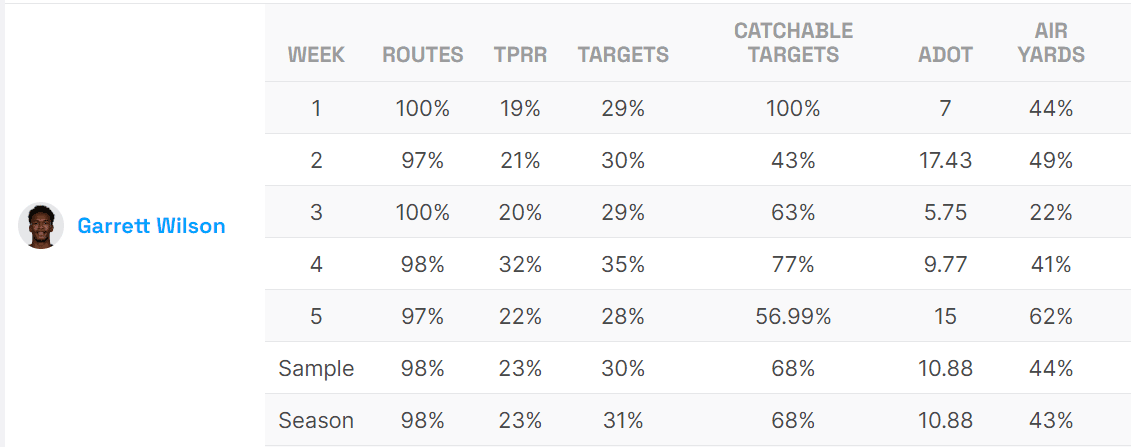This screenshot has height=447, width=1131.
Task: Sort by the ADOT column header
Action: (x=945, y=55)
